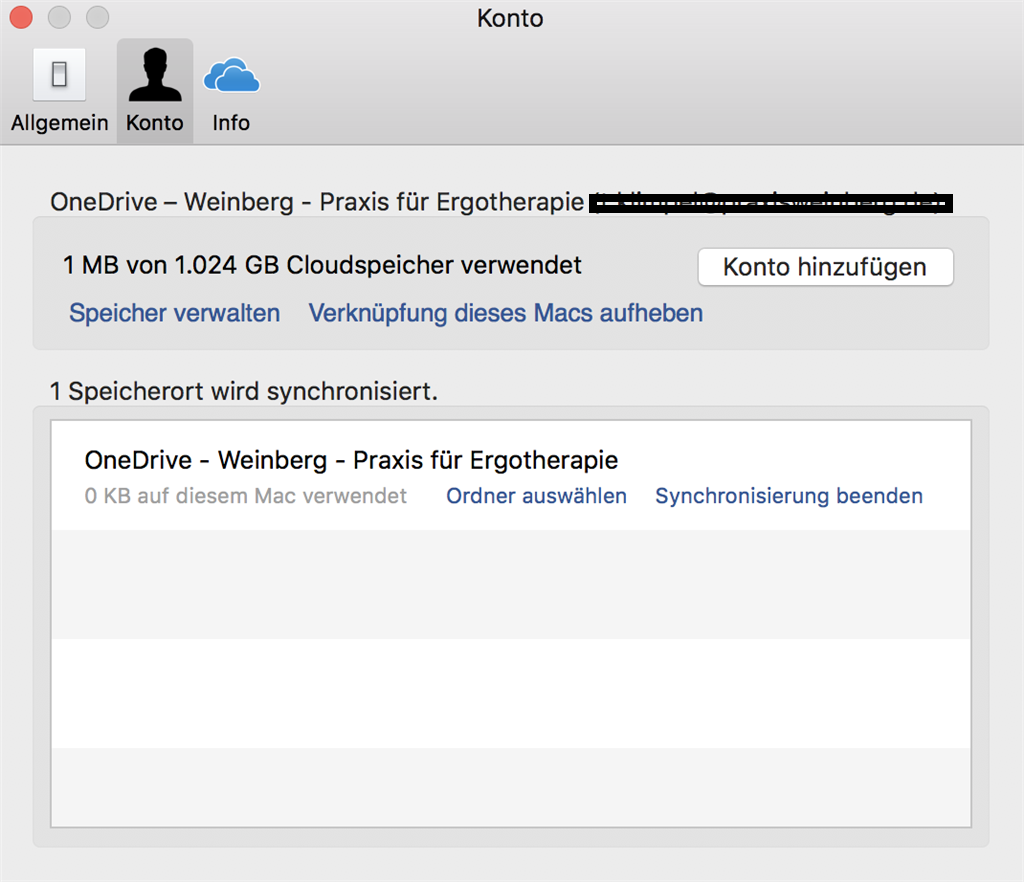
Task: Click Verknüpfung dieses Macs aufheben link
Action: click(x=505, y=313)
